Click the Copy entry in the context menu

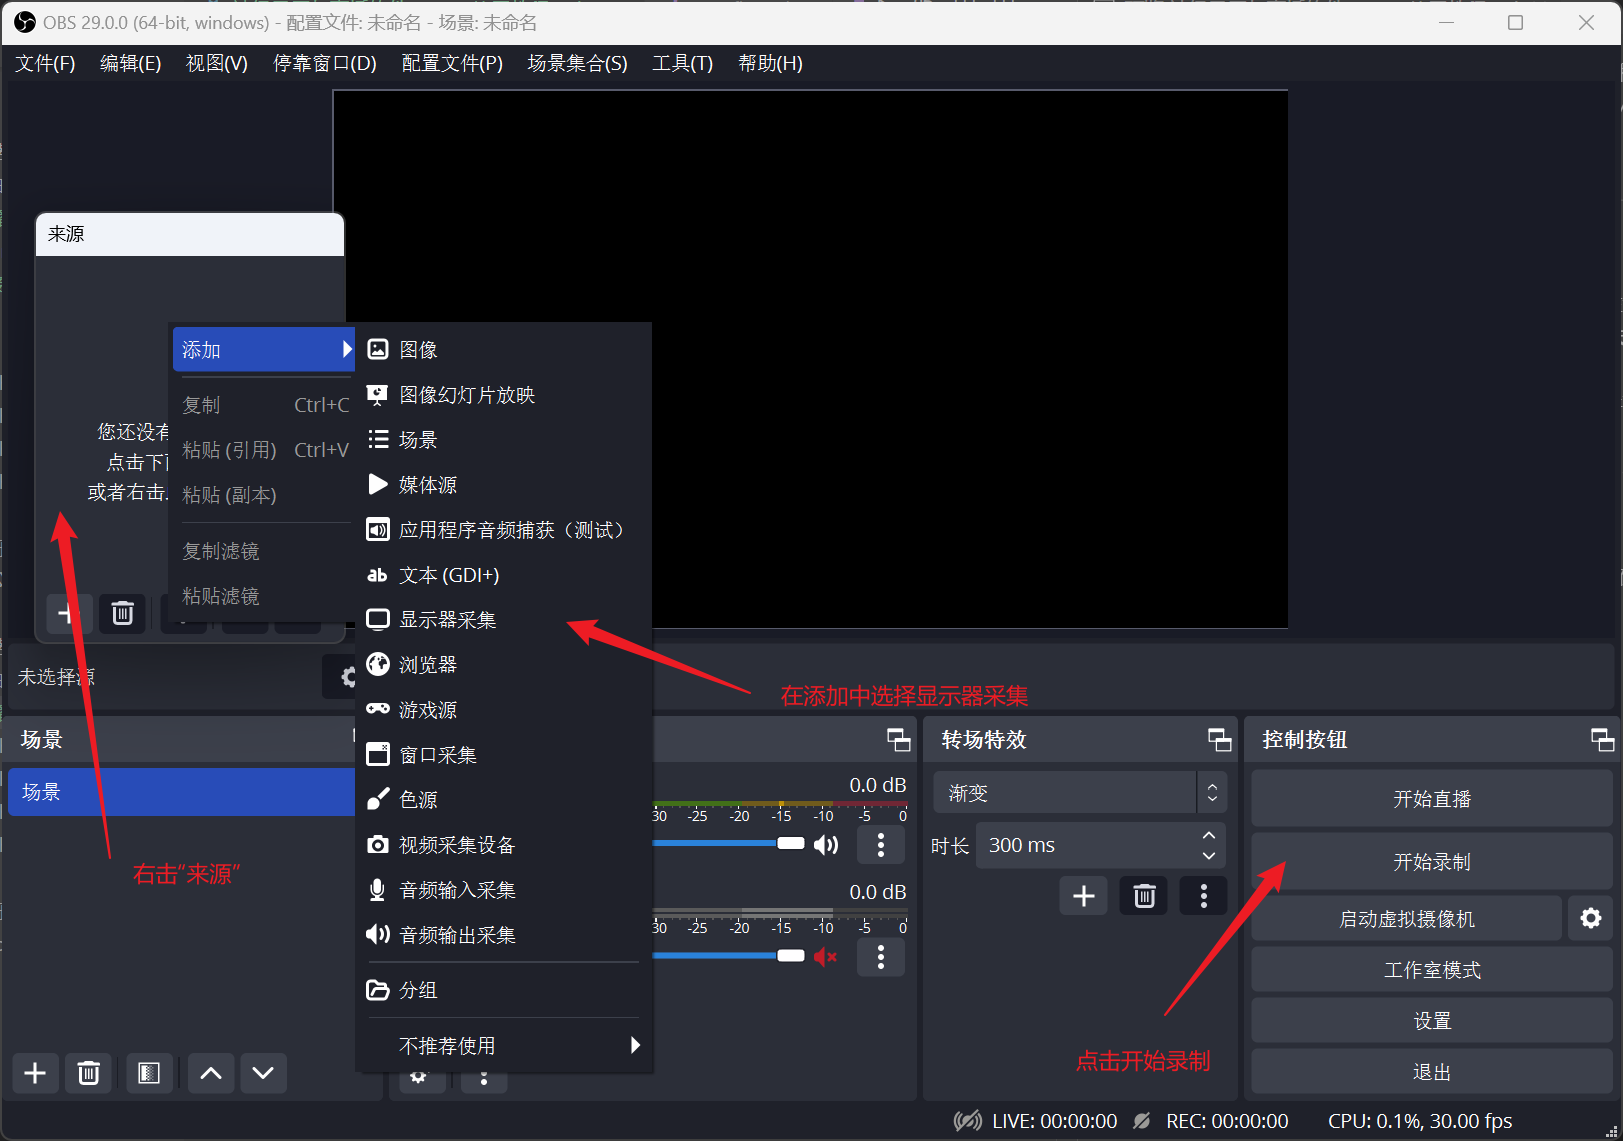click(264, 405)
